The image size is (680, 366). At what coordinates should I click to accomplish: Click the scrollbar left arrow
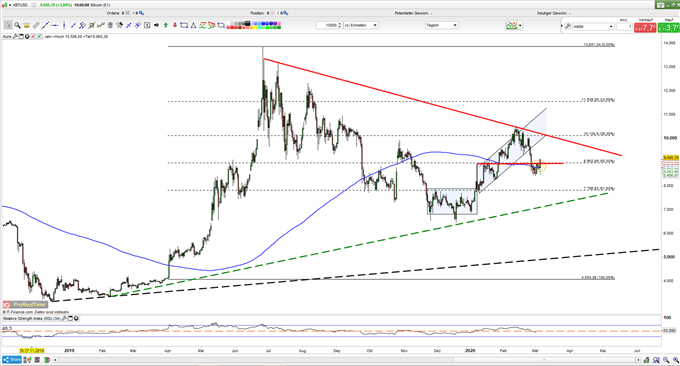click(56, 360)
